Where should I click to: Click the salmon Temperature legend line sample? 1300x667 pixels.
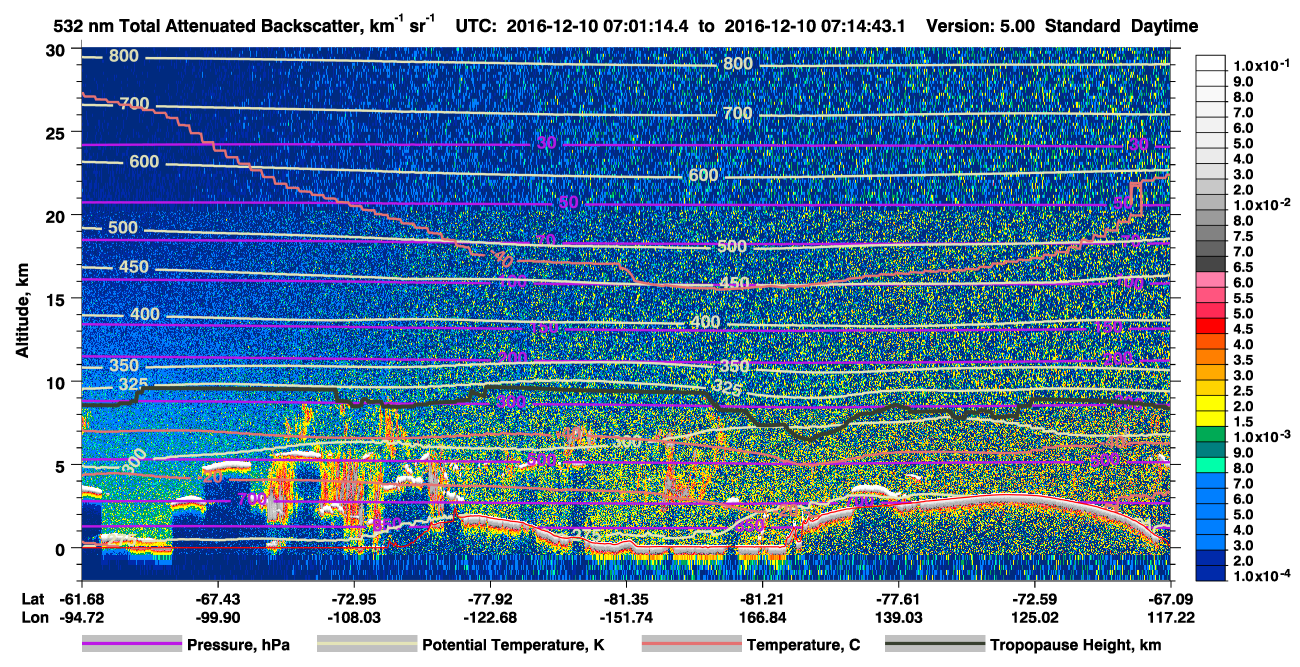point(691,645)
